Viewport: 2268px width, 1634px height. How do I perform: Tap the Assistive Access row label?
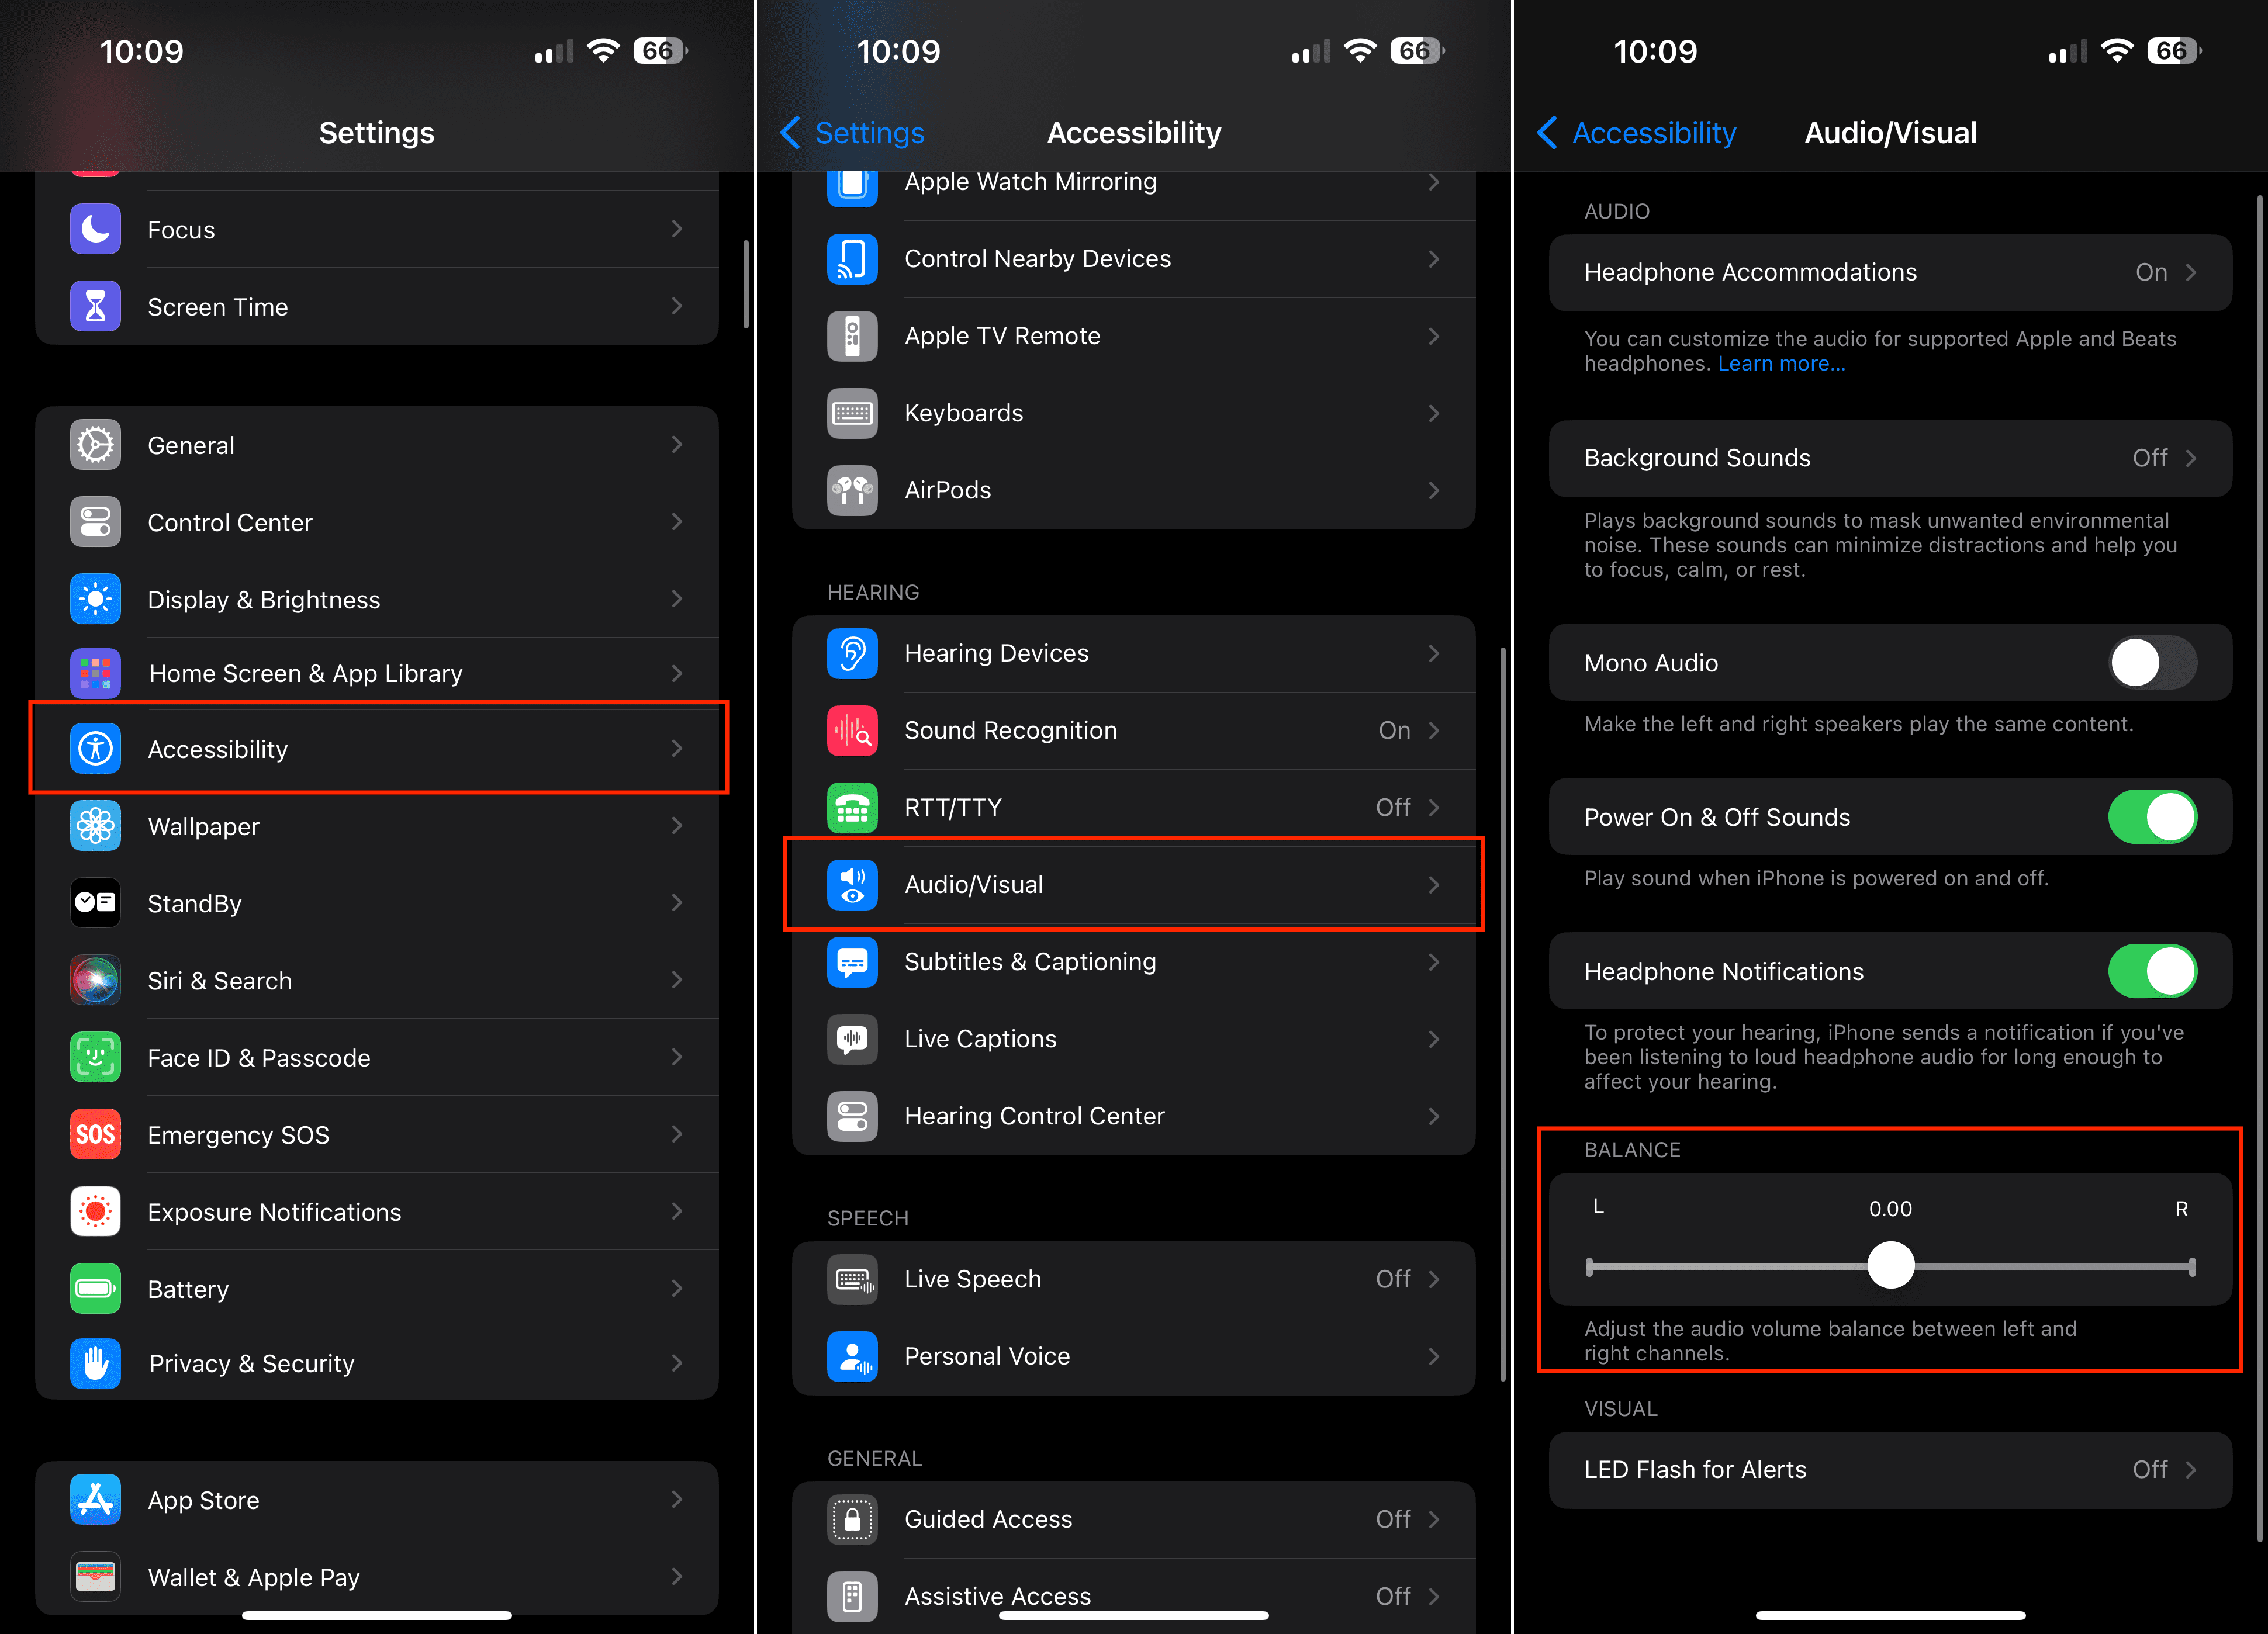click(x=997, y=1596)
